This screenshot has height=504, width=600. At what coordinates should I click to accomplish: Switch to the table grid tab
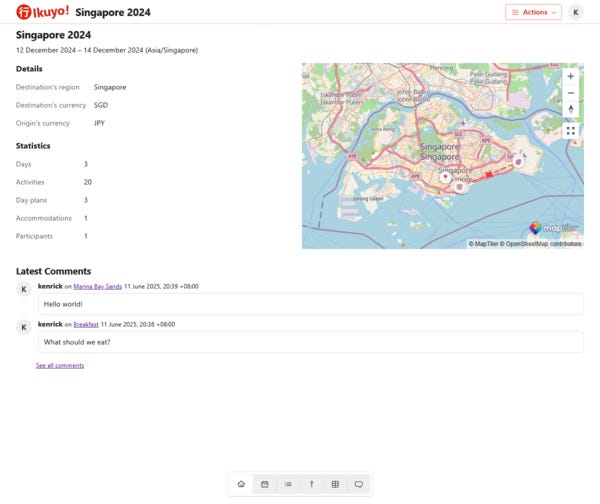click(x=335, y=484)
